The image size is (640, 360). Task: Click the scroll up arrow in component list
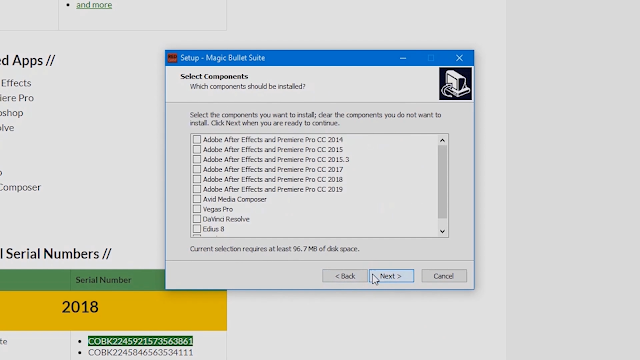point(442,140)
